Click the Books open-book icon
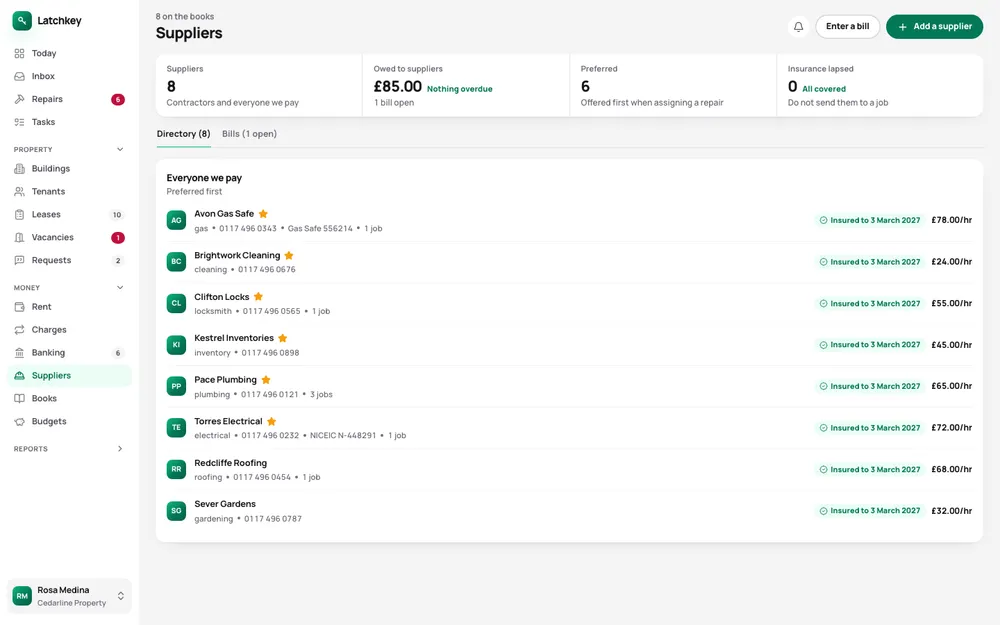This screenshot has height=625, width=1000. coord(20,399)
